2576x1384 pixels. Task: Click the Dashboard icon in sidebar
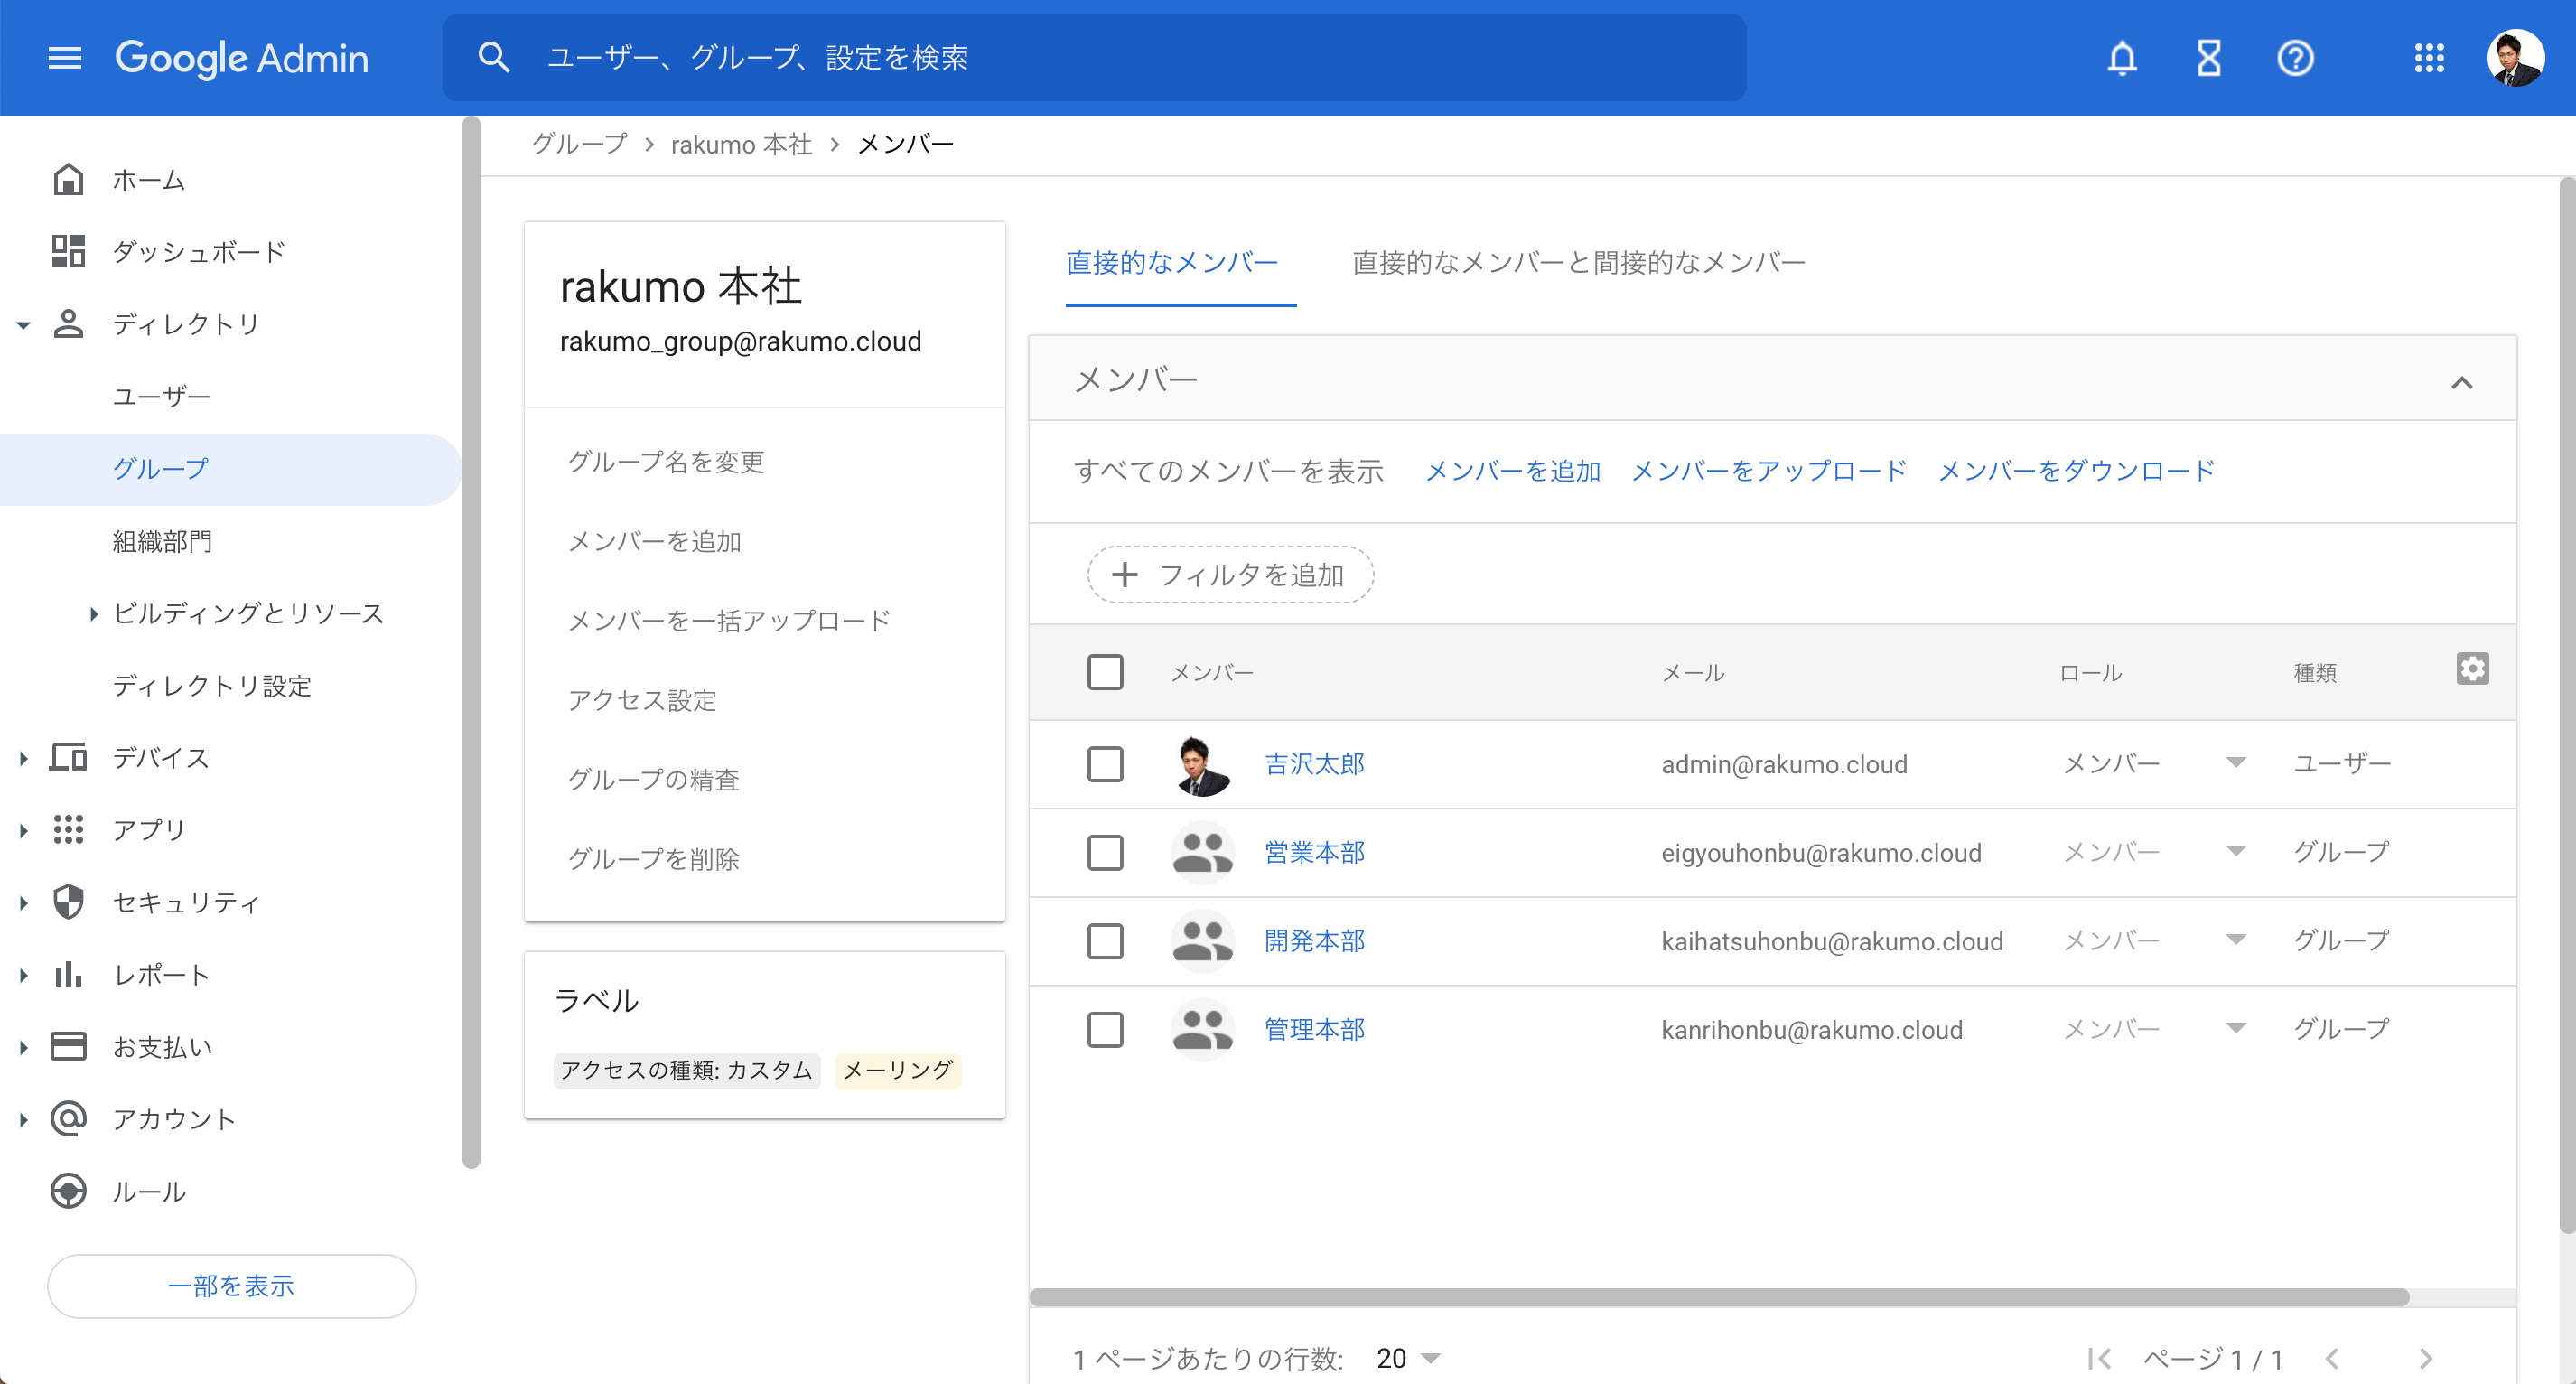(x=68, y=251)
